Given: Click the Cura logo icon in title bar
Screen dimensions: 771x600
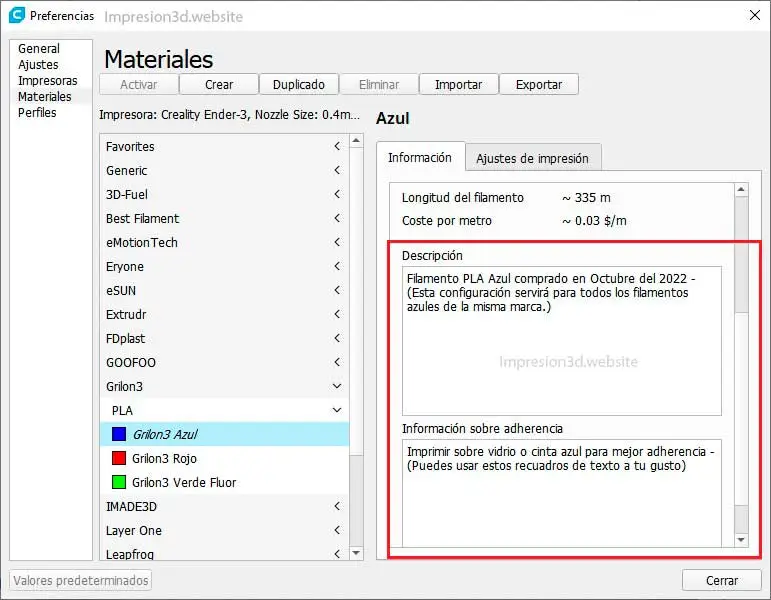Looking at the screenshot, I should (x=16, y=15).
